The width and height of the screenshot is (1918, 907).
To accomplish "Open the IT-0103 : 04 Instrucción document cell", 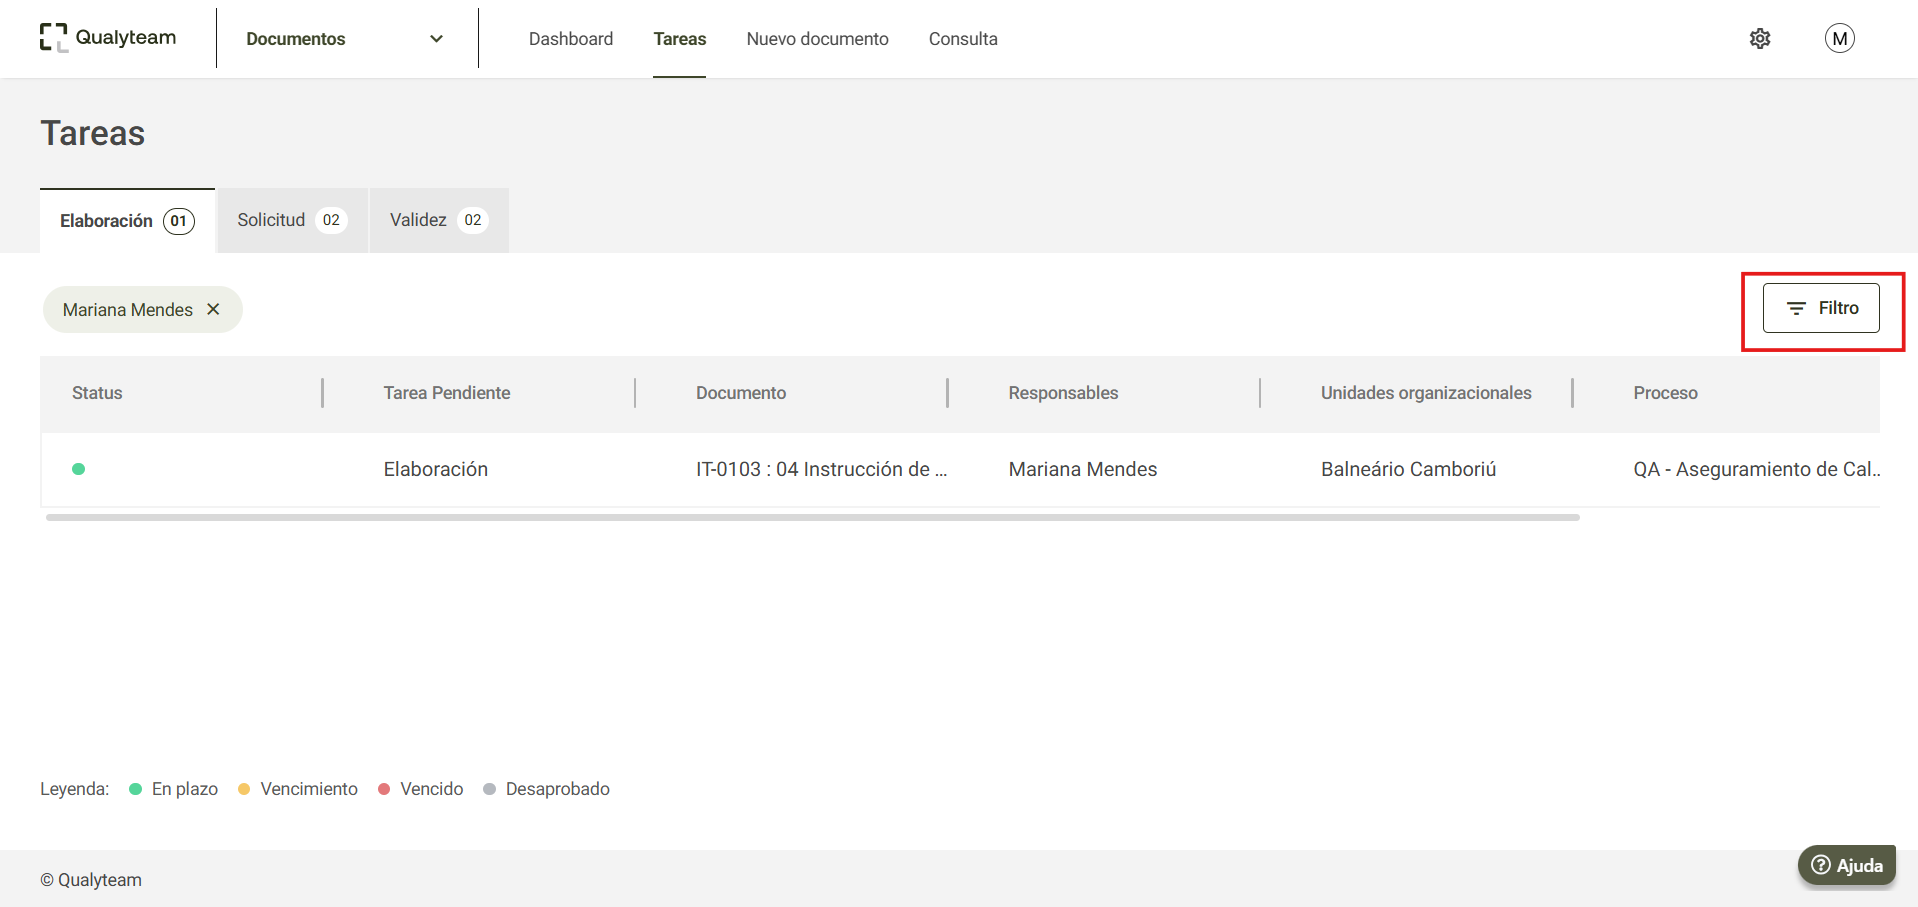I will (x=821, y=469).
